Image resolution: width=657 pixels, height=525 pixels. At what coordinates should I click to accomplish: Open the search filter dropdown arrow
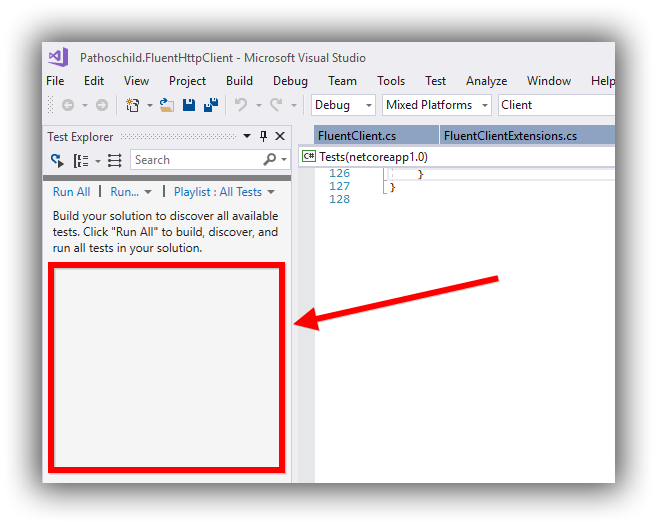(x=284, y=160)
